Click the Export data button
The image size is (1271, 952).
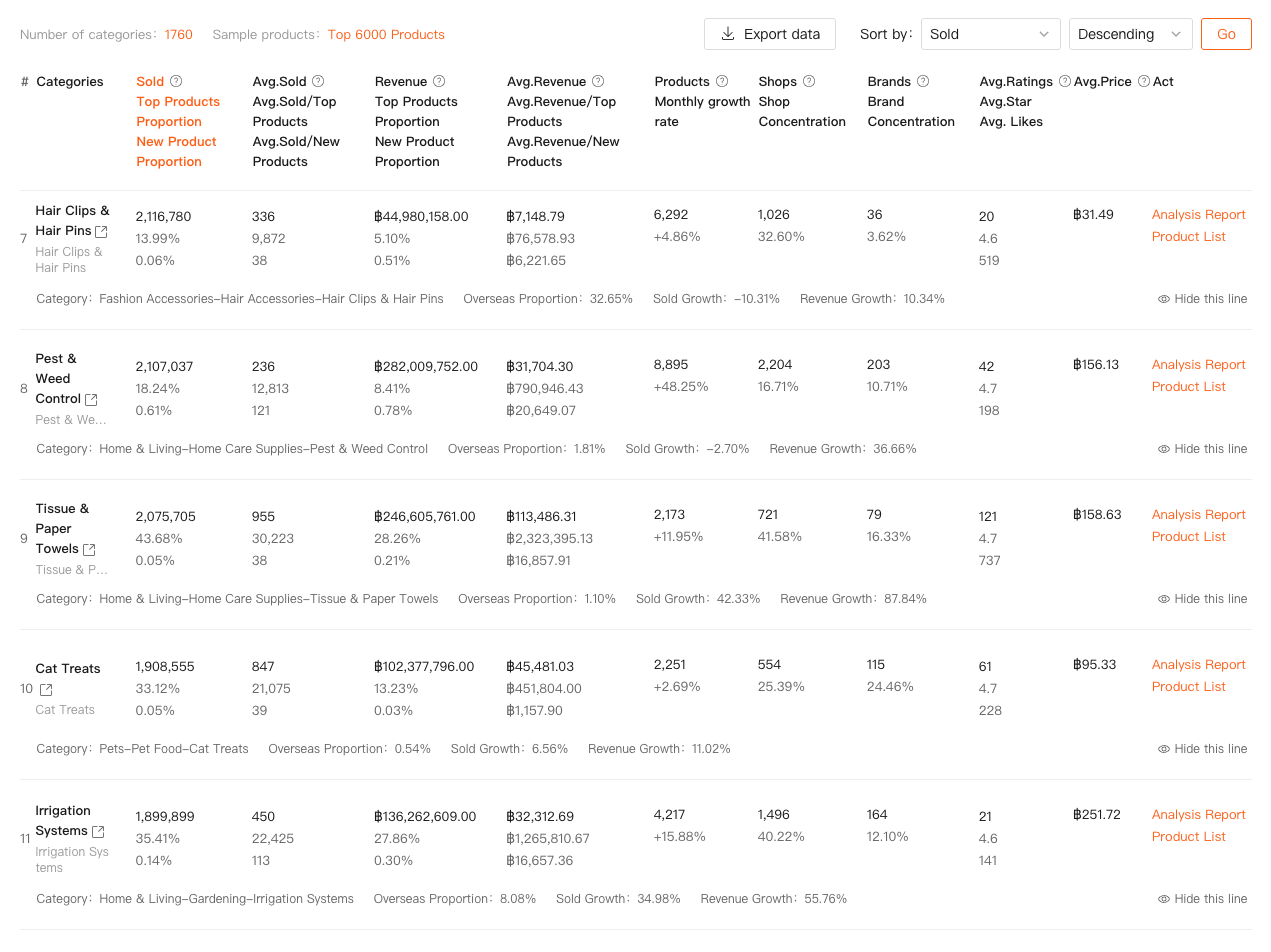click(x=770, y=34)
